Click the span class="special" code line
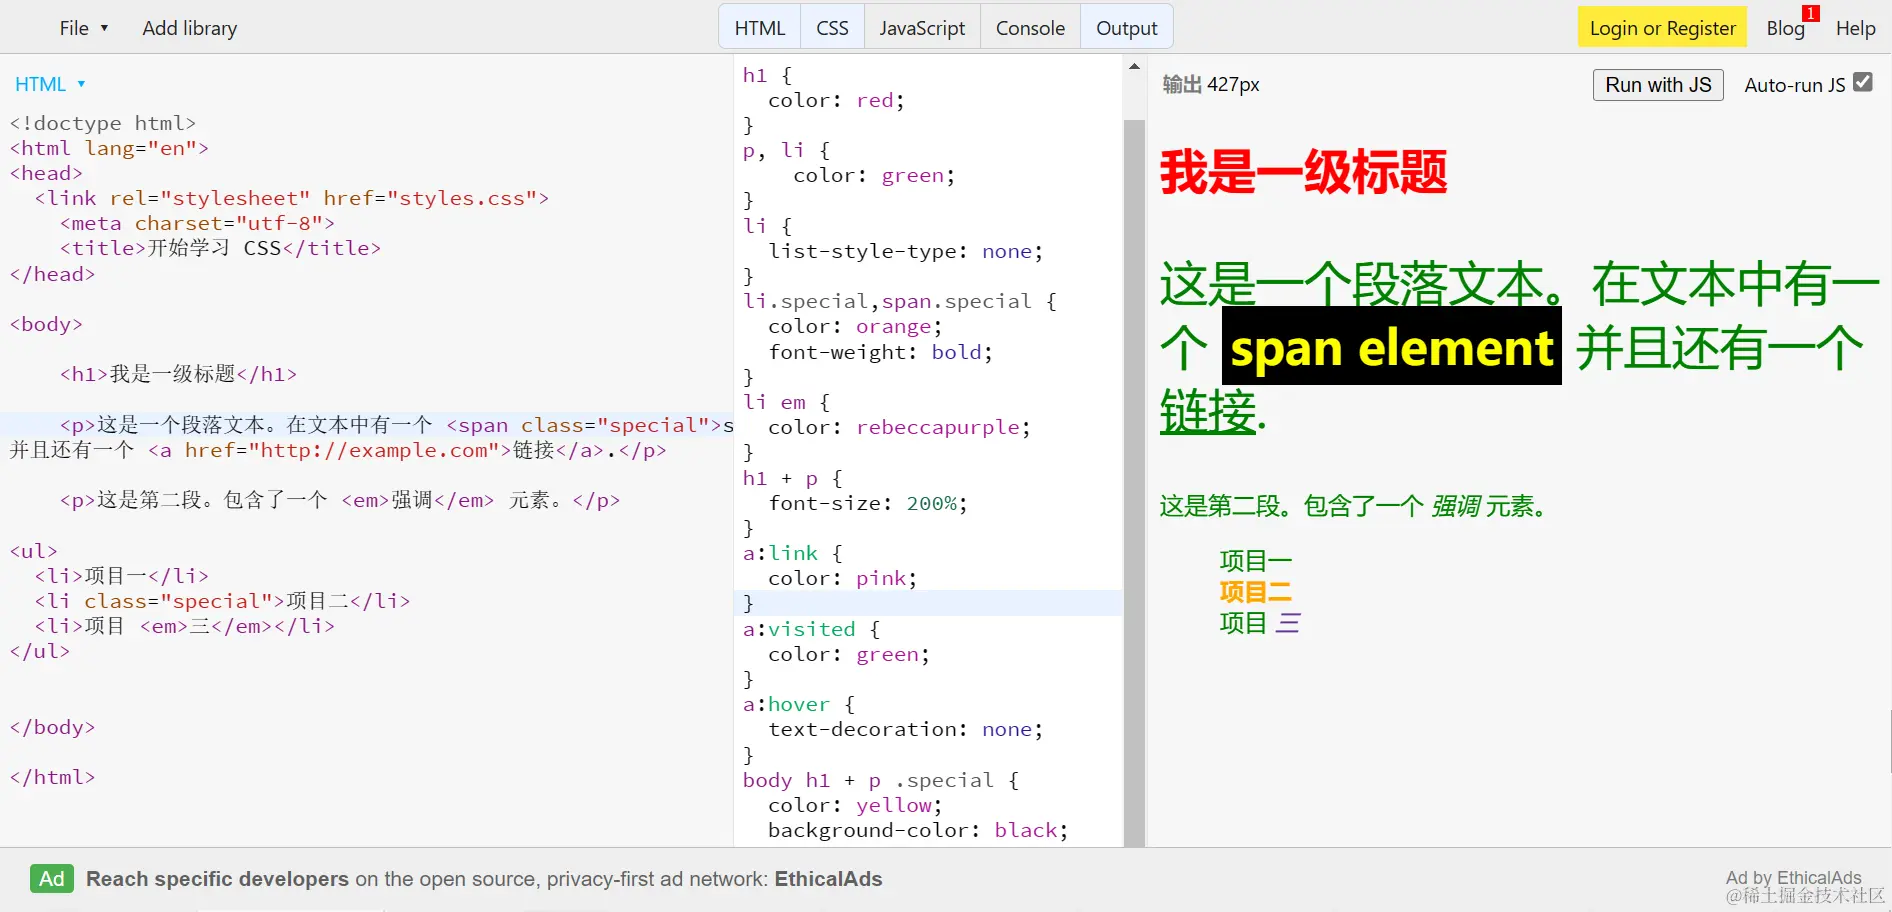The image size is (1892, 912). pyautogui.click(x=396, y=425)
